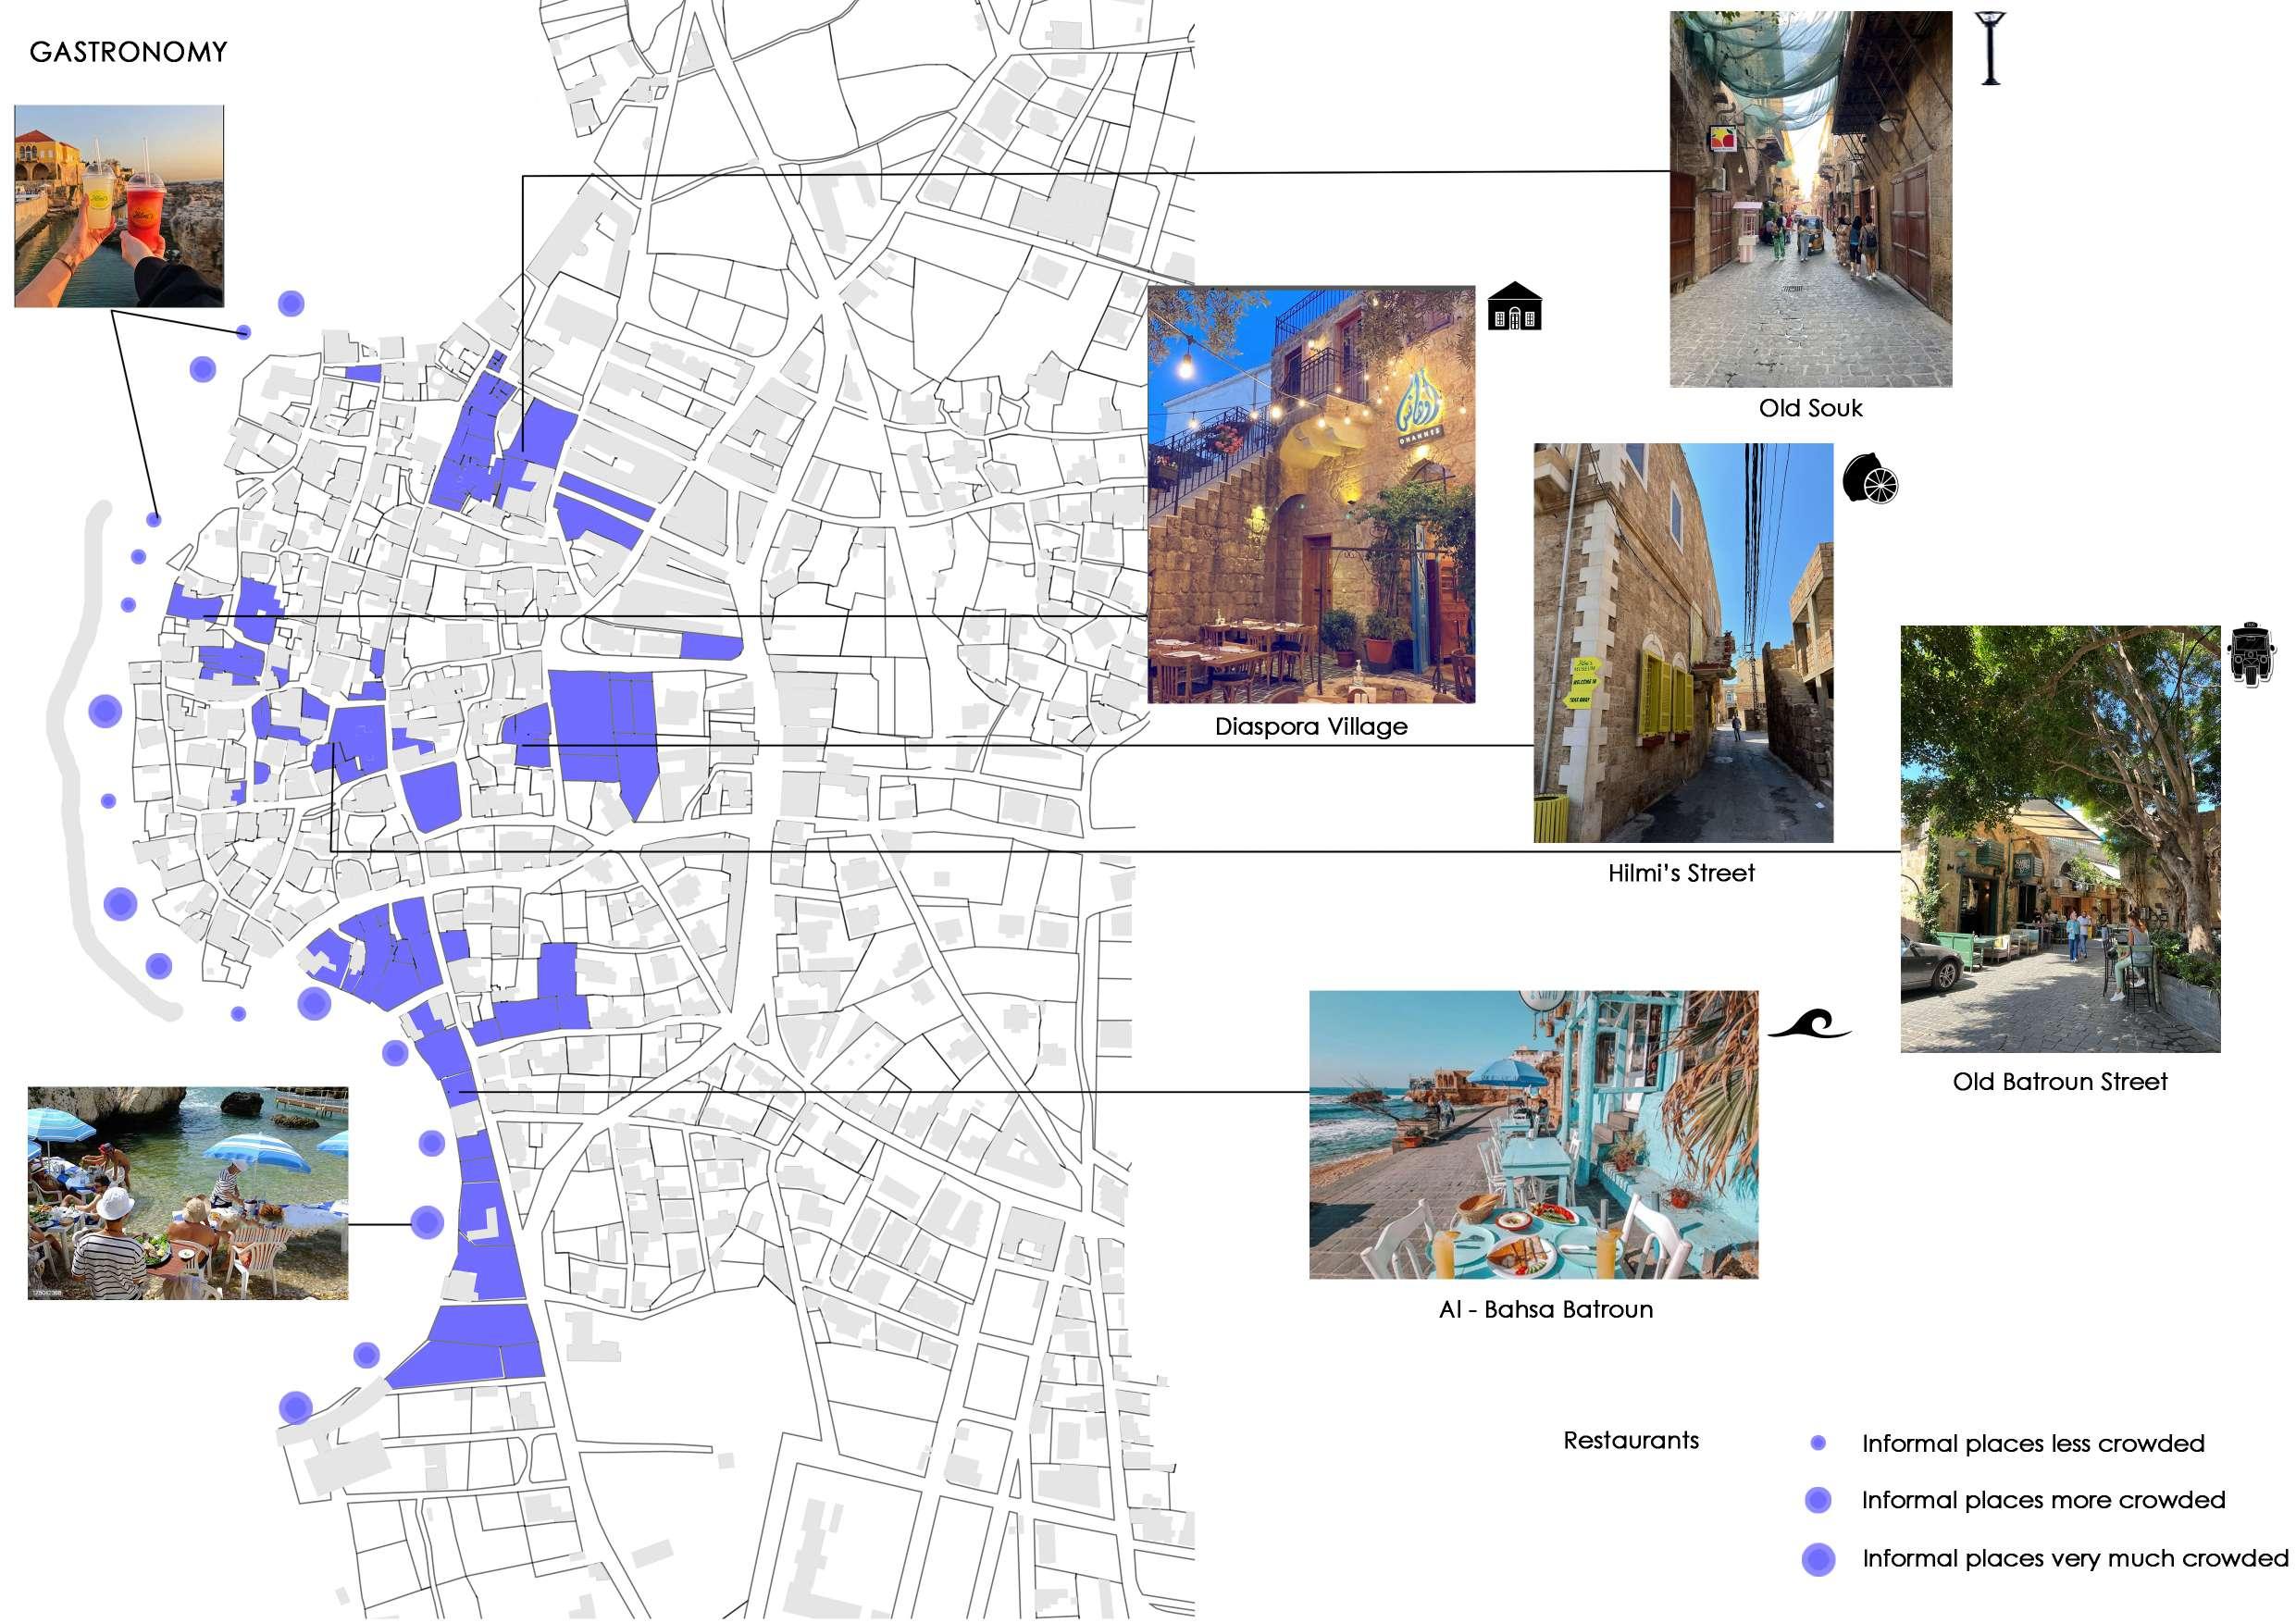Image resolution: width=2296 pixels, height=1623 pixels.
Task: Click the wave icon beside Al-Bahsa photo
Action: point(1809,1026)
